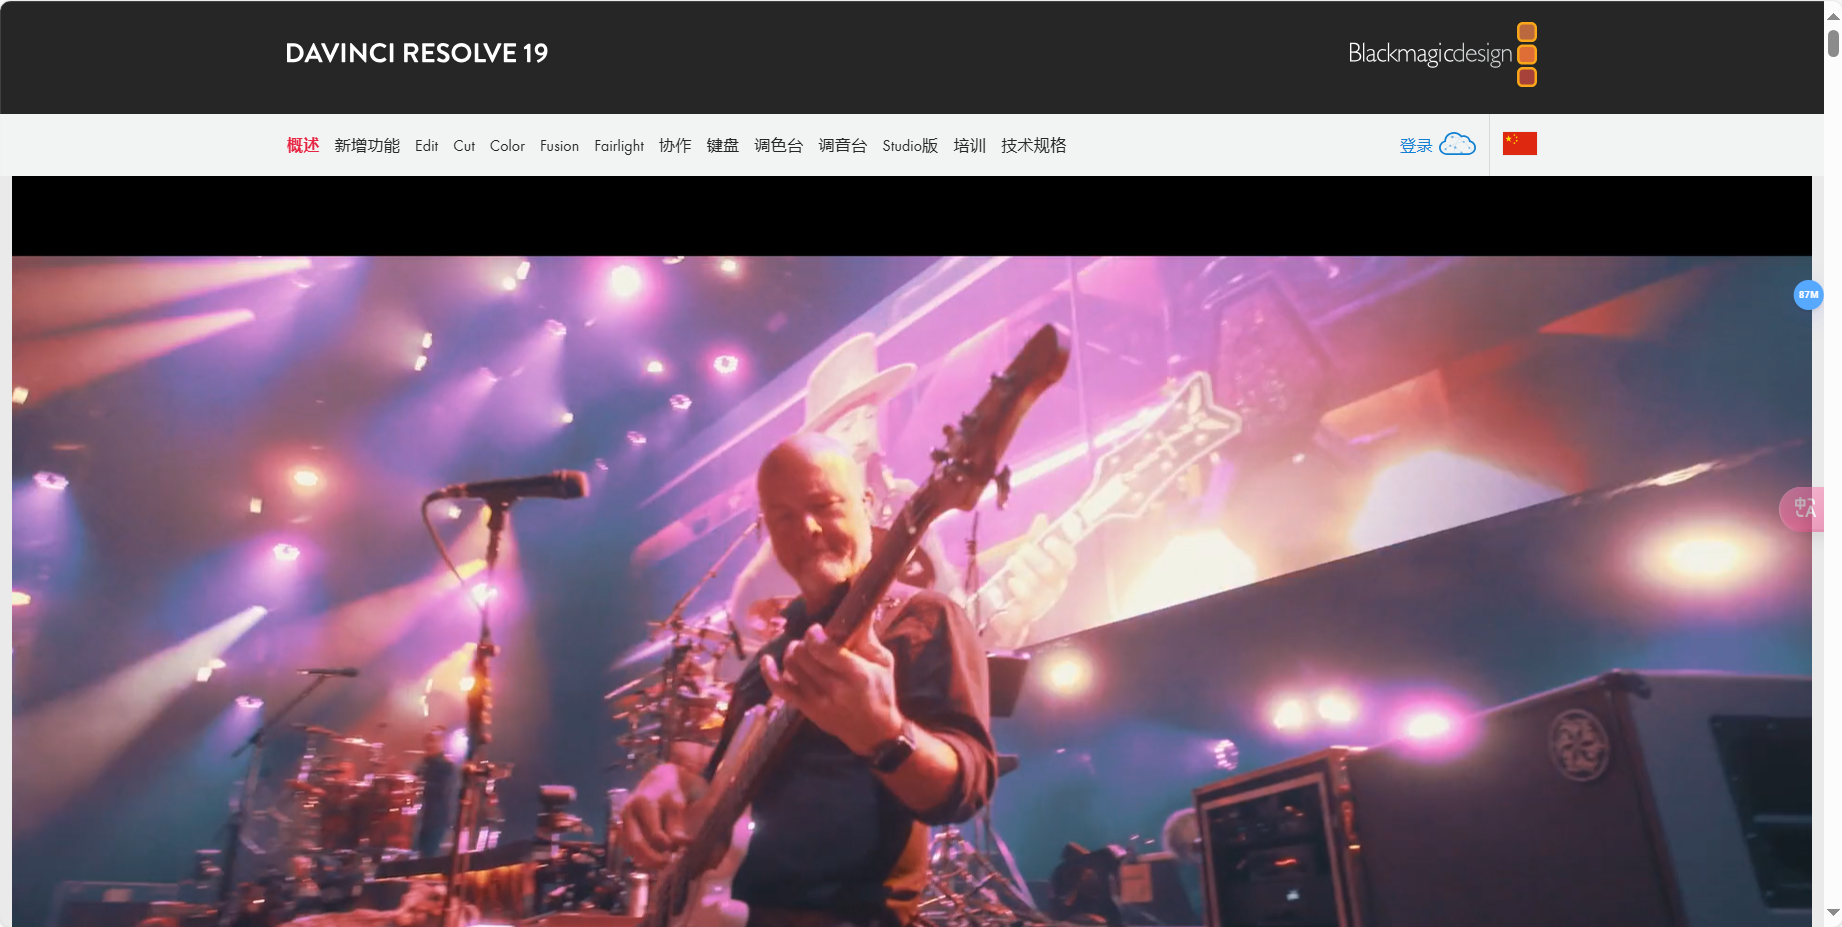The width and height of the screenshot is (1842, 927).
Task: Click the orange squares beside the Blackmagic logo
Action: point(1527,55)
